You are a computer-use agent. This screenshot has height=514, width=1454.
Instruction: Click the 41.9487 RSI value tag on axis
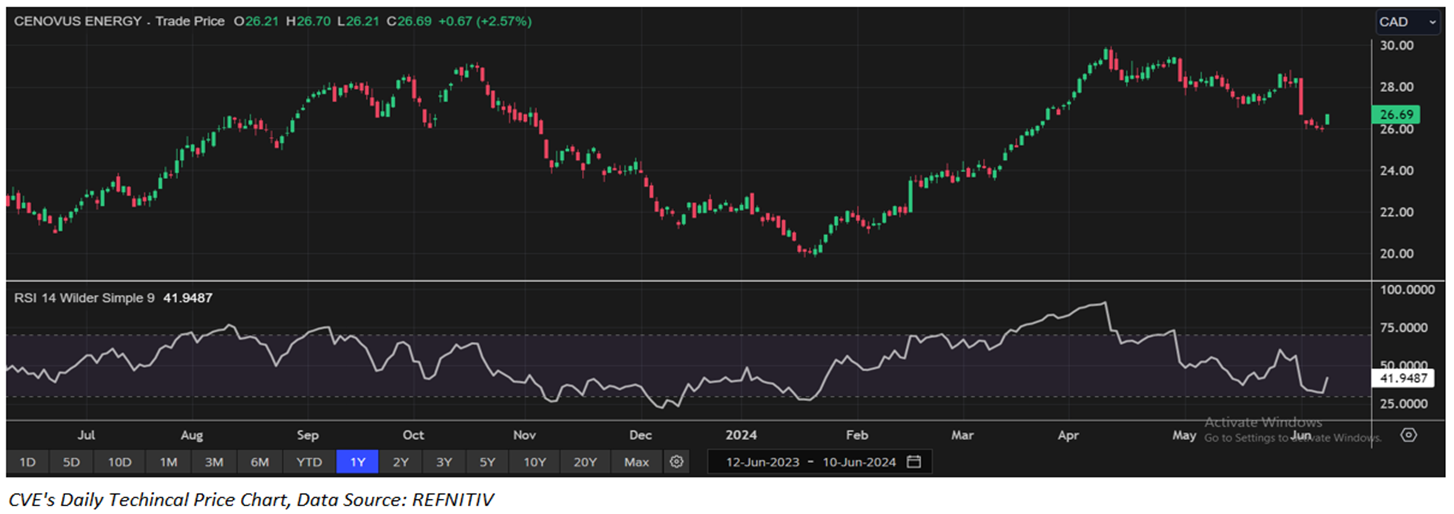point(1403,379)
